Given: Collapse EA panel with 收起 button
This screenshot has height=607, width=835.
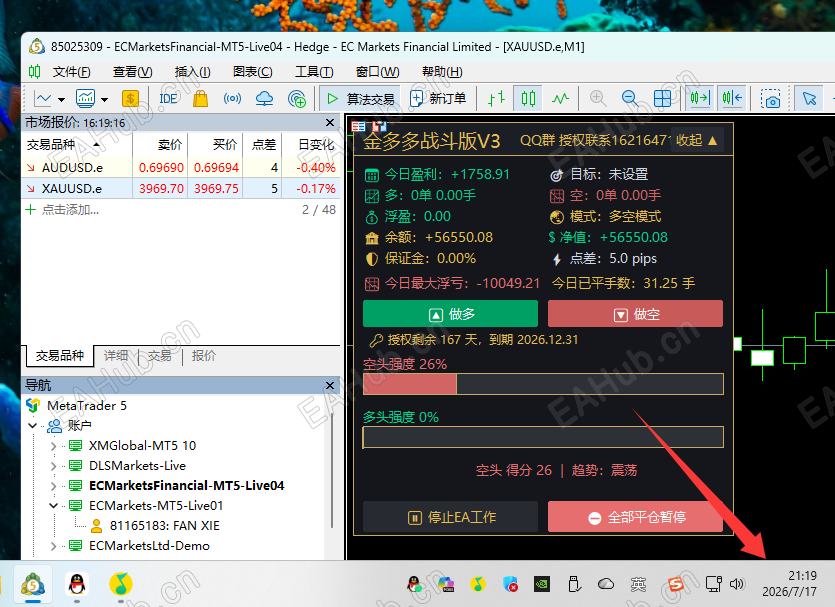Looking at the screenshot, I should [x=697, y=141].
